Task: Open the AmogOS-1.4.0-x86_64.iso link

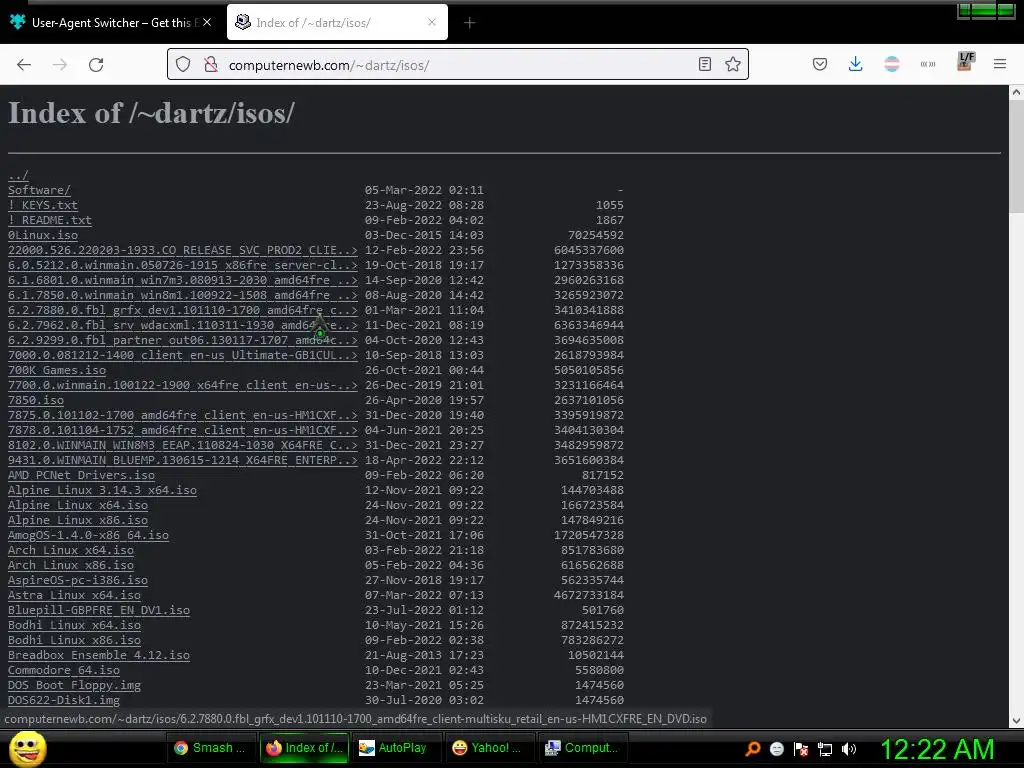Action: coord(88,536)
